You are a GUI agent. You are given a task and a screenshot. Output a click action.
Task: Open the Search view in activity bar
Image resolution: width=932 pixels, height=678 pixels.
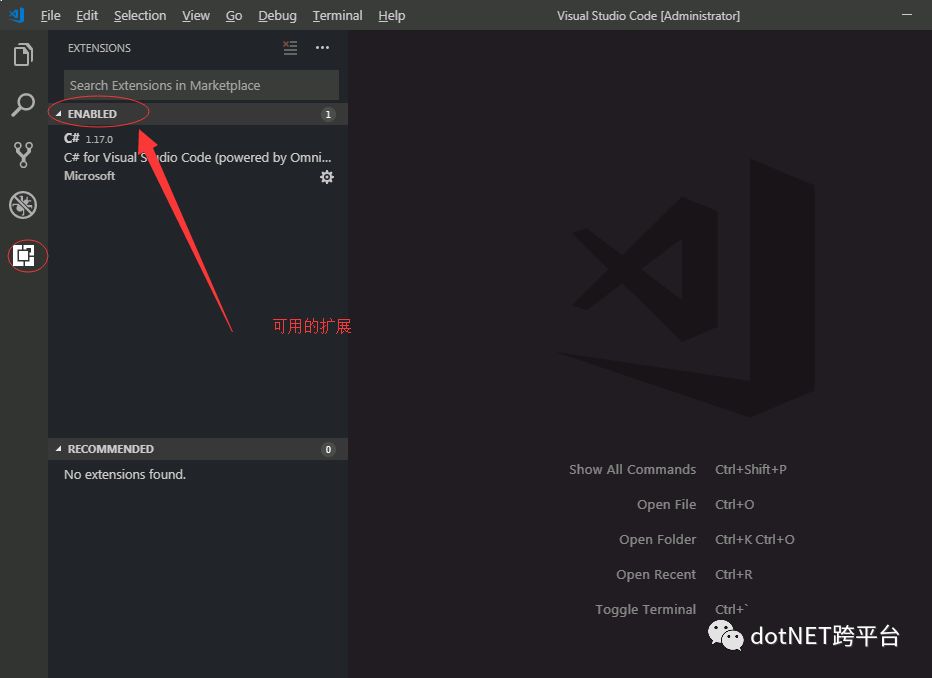pyautogui.click(x=23, y=105)
